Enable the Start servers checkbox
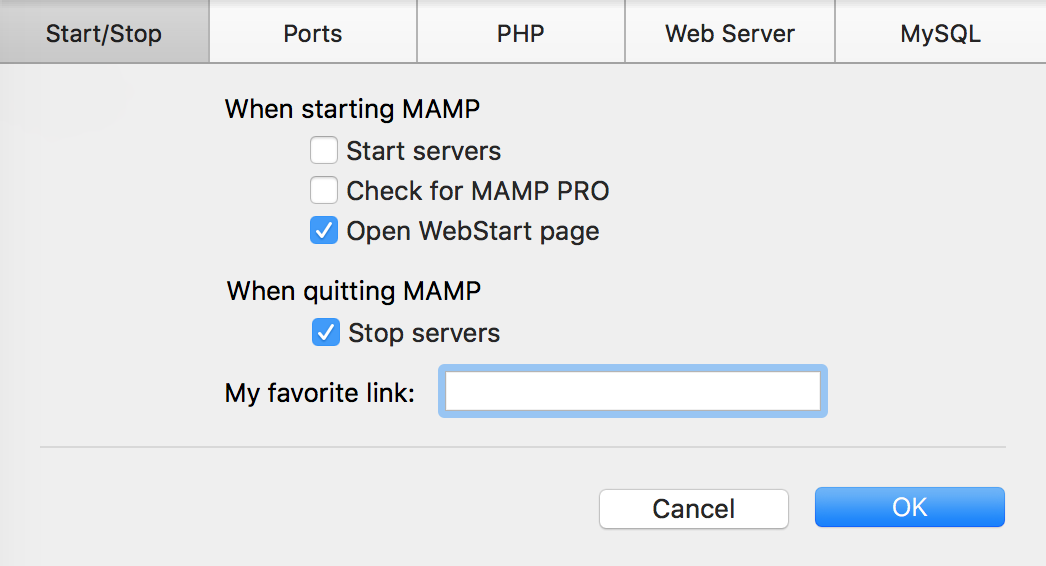1046x566 pixels. coord(323,151)
